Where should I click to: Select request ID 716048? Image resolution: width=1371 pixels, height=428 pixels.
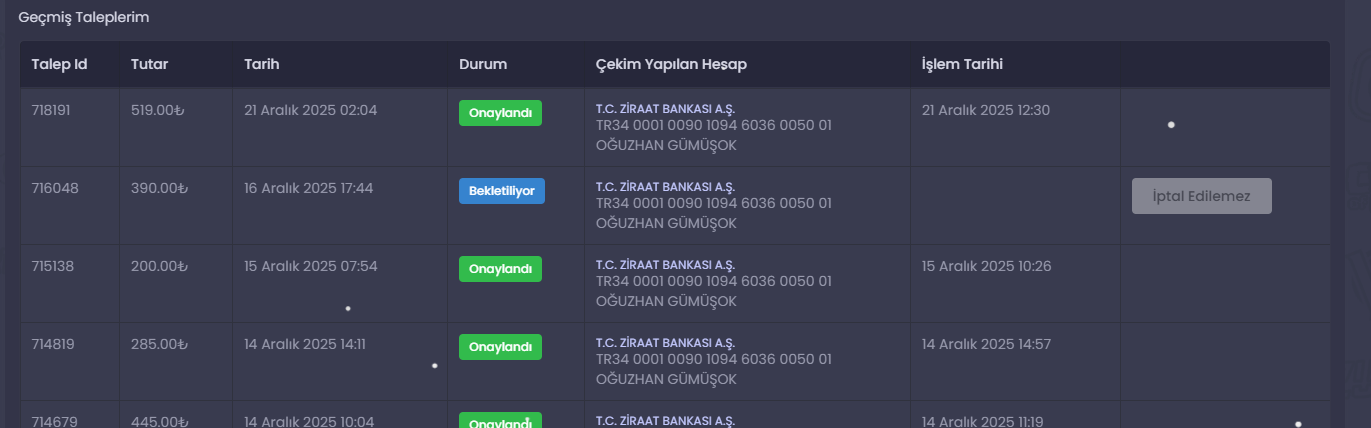coord(54,188)
